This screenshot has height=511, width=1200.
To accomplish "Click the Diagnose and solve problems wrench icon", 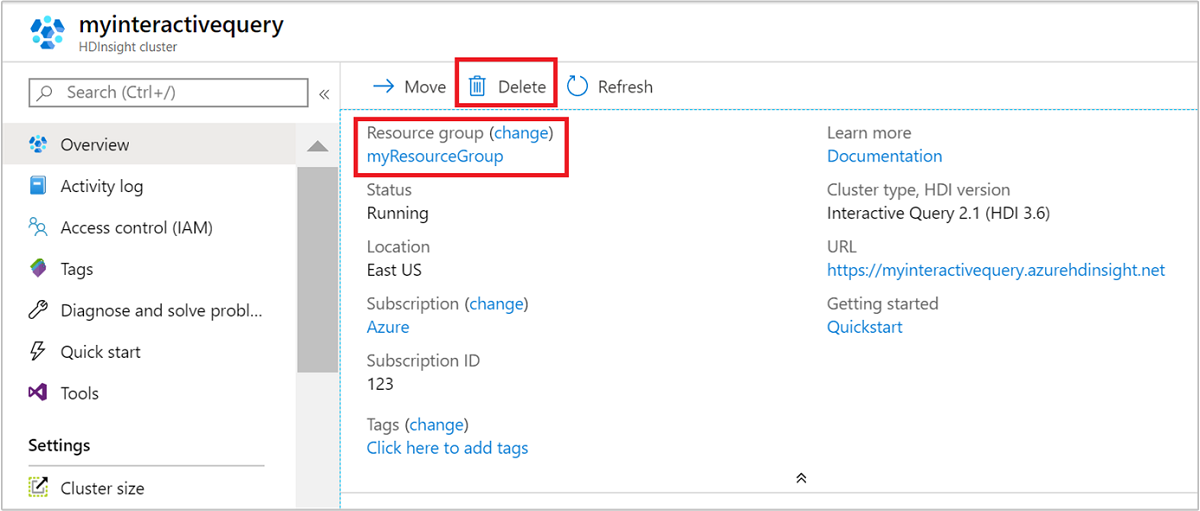I will coord(39,310).
